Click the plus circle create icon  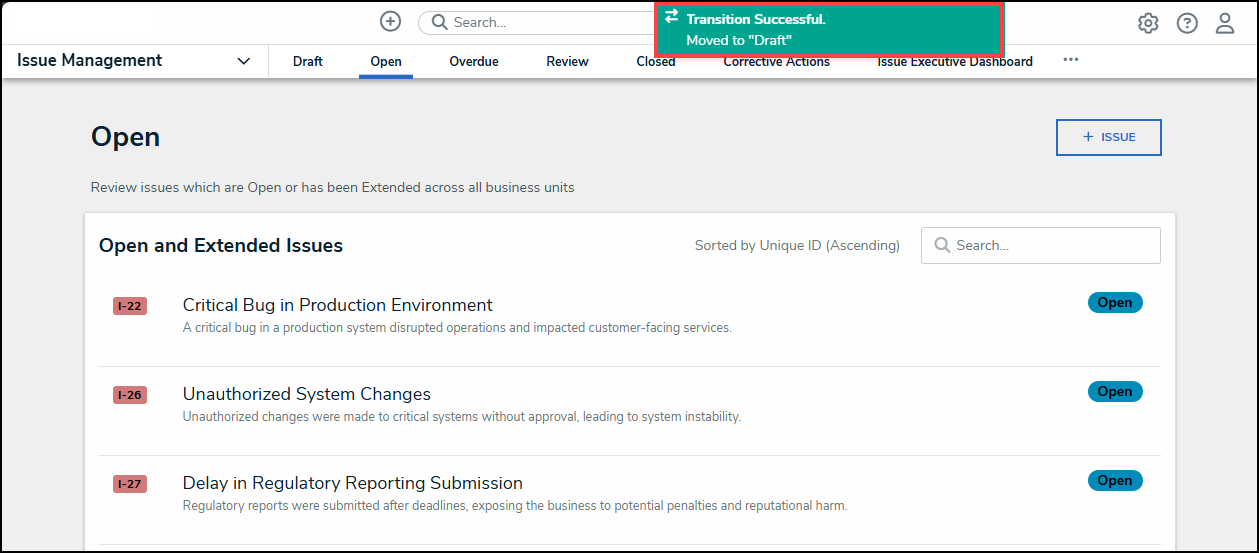[390, 21]
